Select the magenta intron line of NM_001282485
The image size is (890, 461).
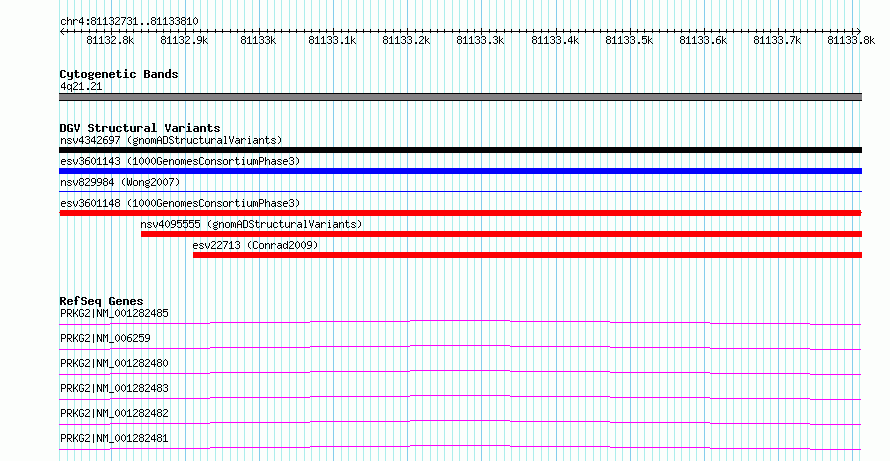pos(460,322)
